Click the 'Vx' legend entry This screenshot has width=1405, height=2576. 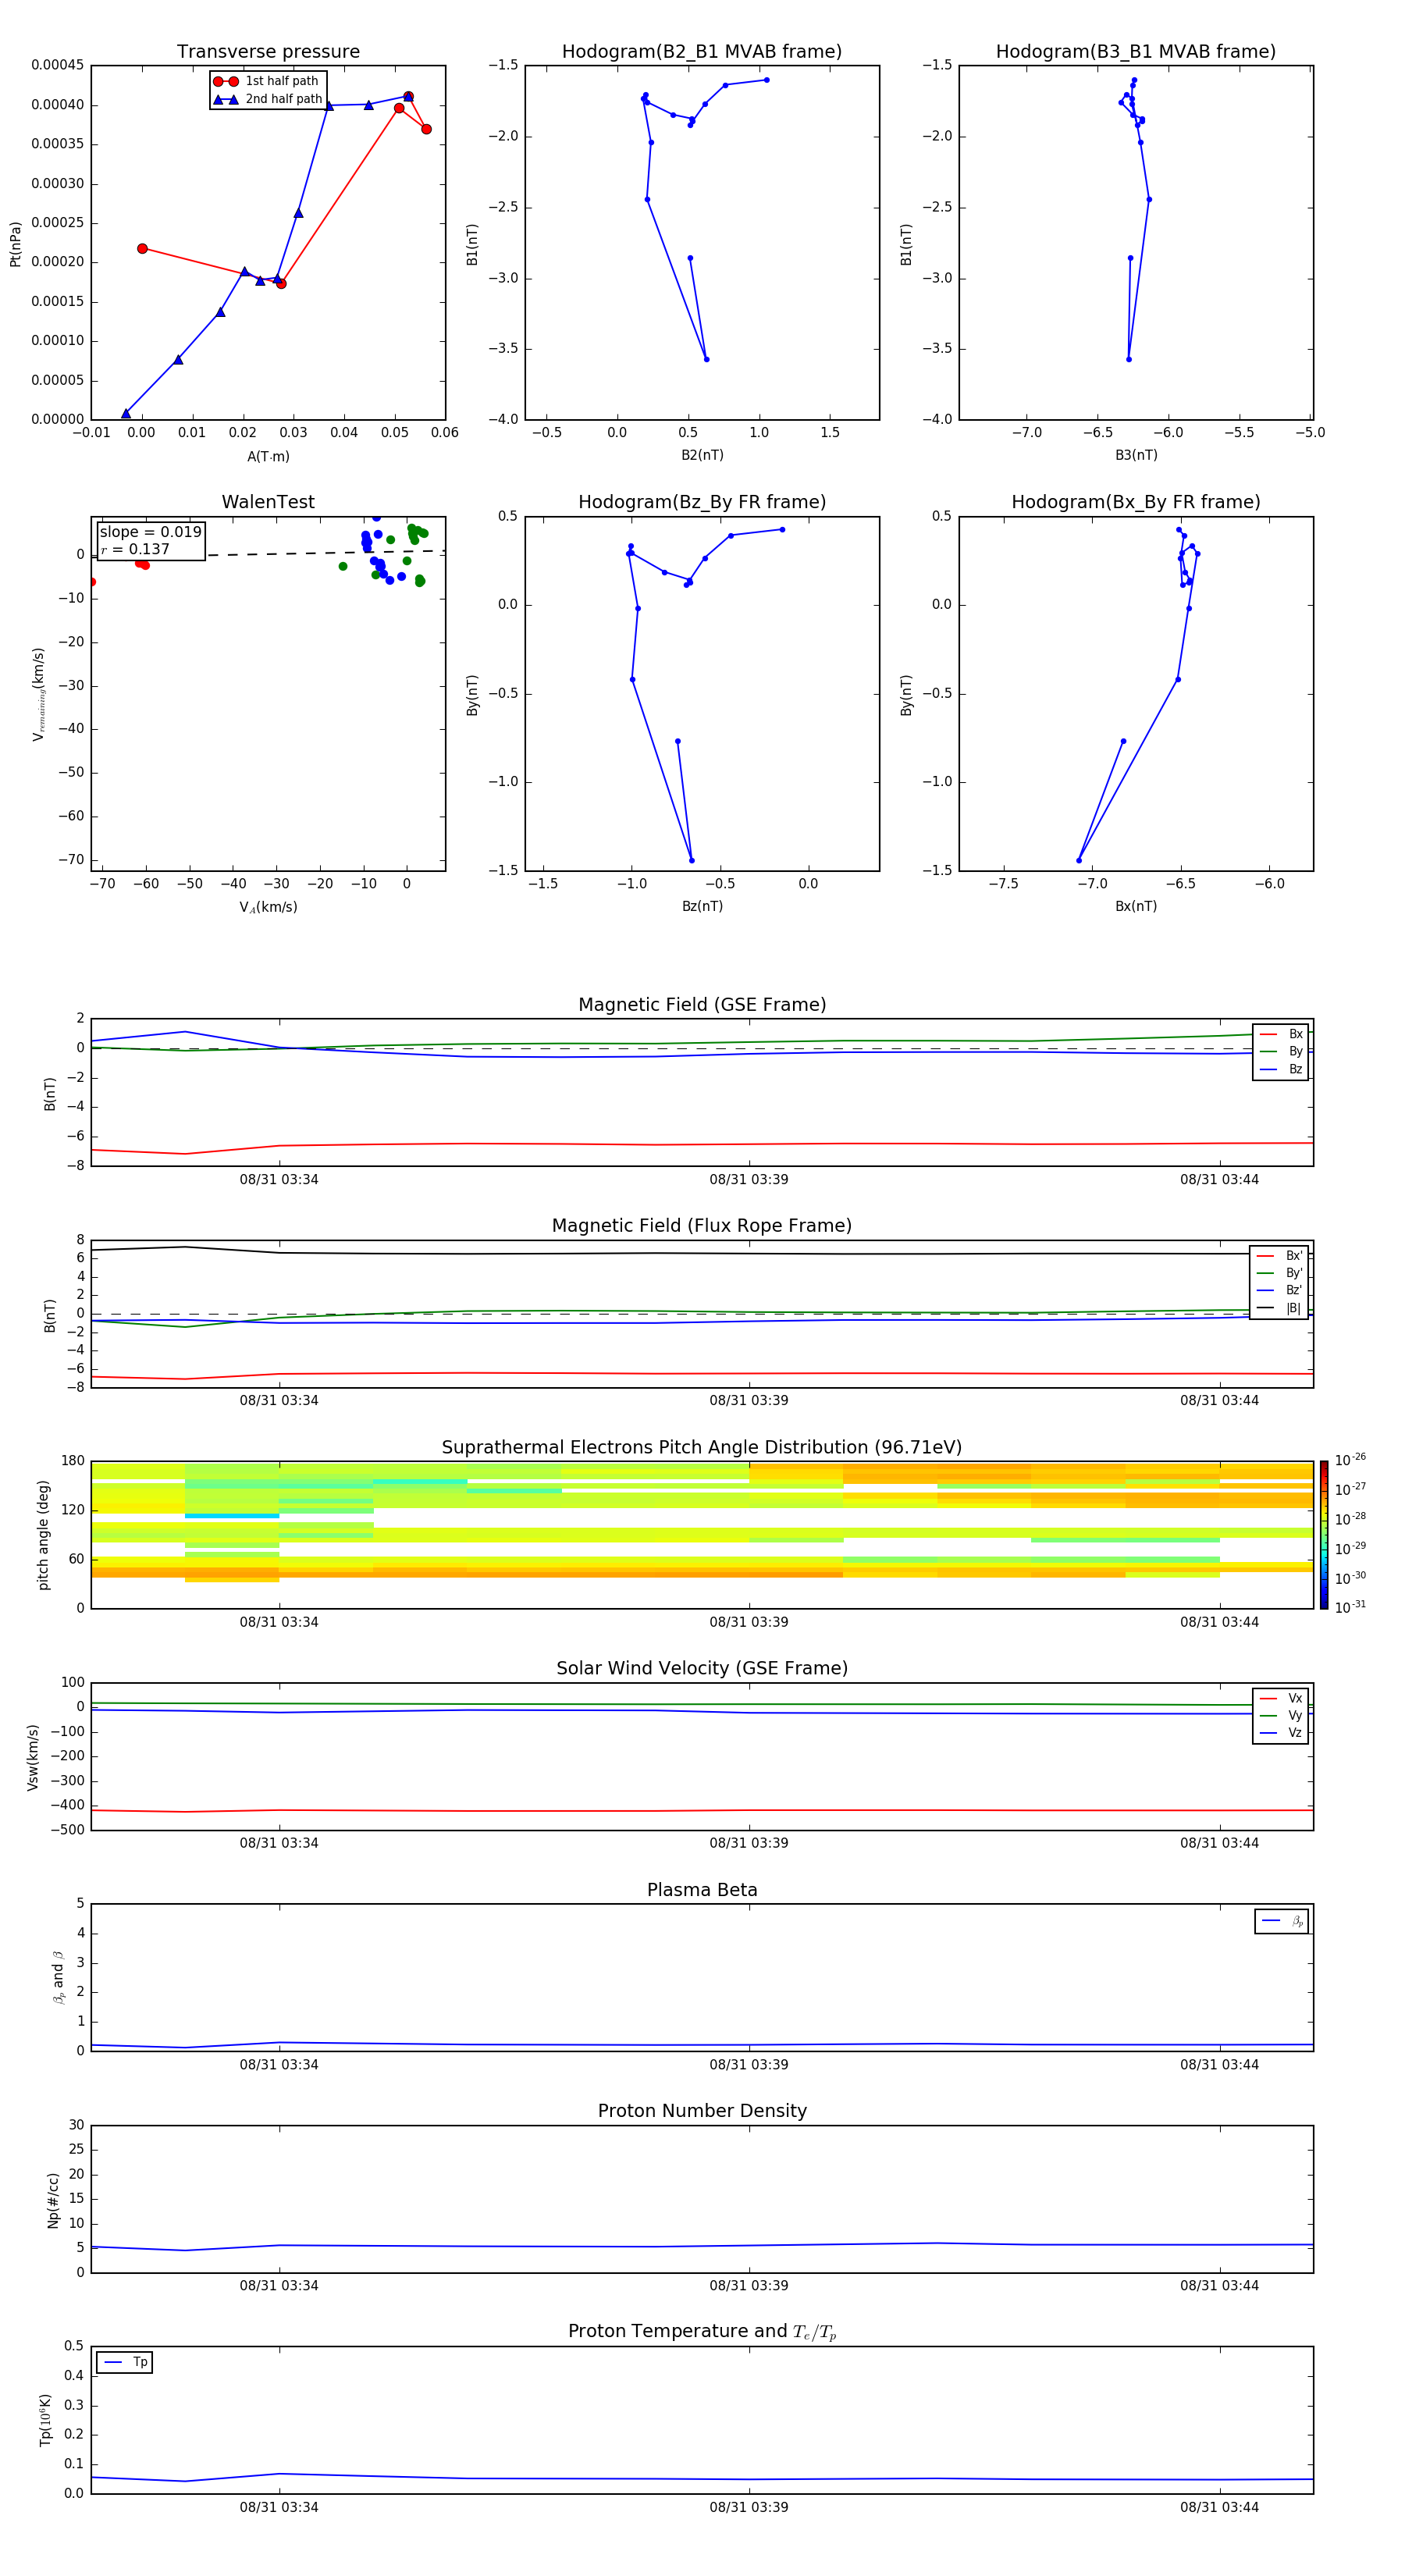pos(1281,1698)
